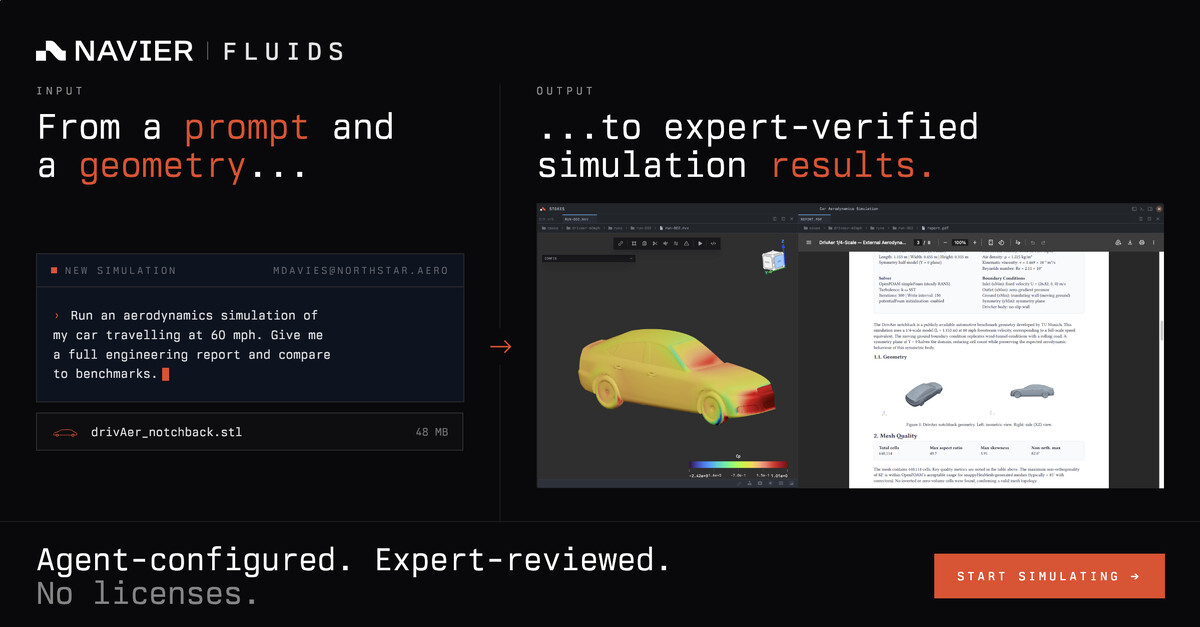Click the rotate icon in PDF toolbar
The image size is (1200, 627).
click(1001, 243)
